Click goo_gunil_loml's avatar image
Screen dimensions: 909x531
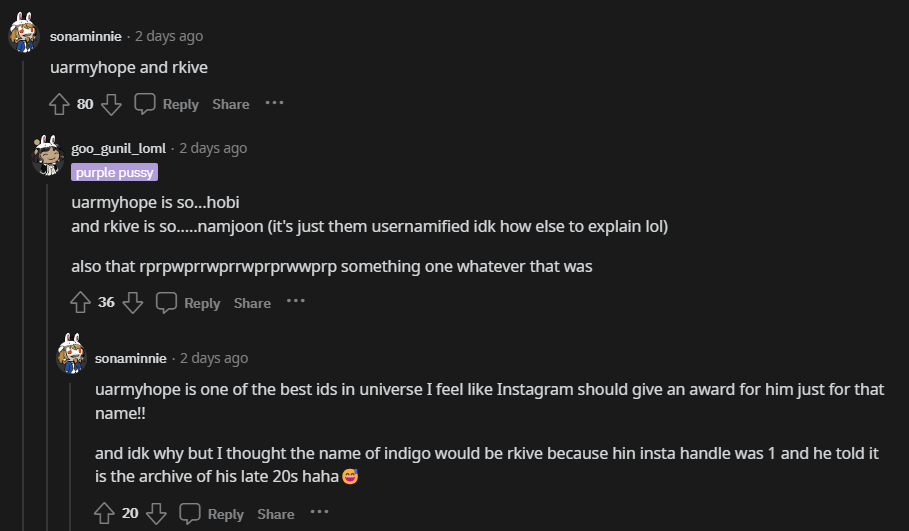(x=47, y=156)
